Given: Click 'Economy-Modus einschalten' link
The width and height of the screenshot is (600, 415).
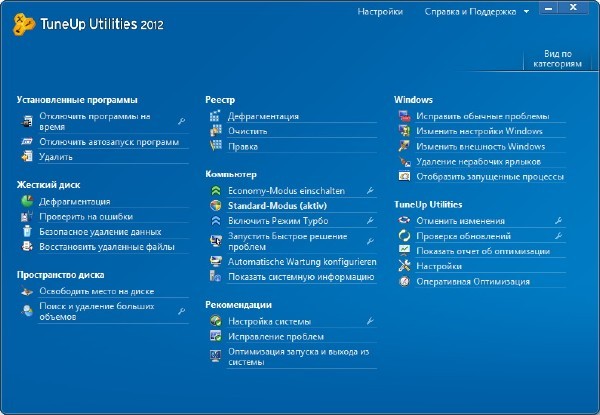Looking at the screenshot, I should coord(286,190).
